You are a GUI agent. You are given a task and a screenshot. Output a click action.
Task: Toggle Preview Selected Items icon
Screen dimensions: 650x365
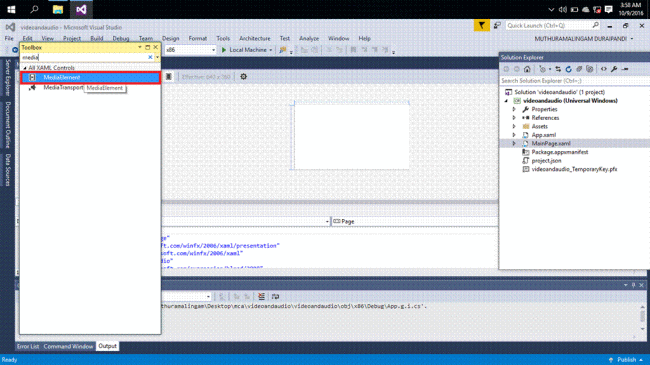click(626, 69)
